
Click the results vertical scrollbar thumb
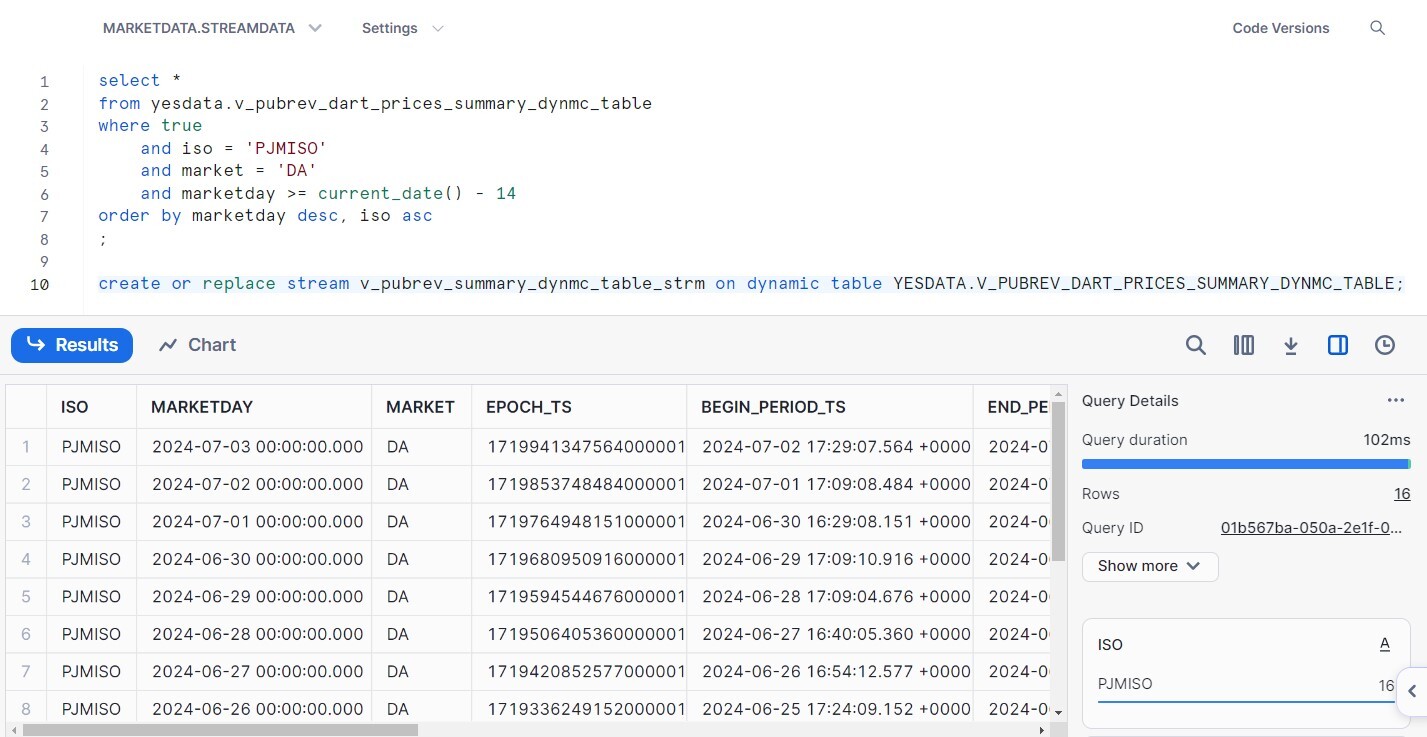(x=1059, y=480)
